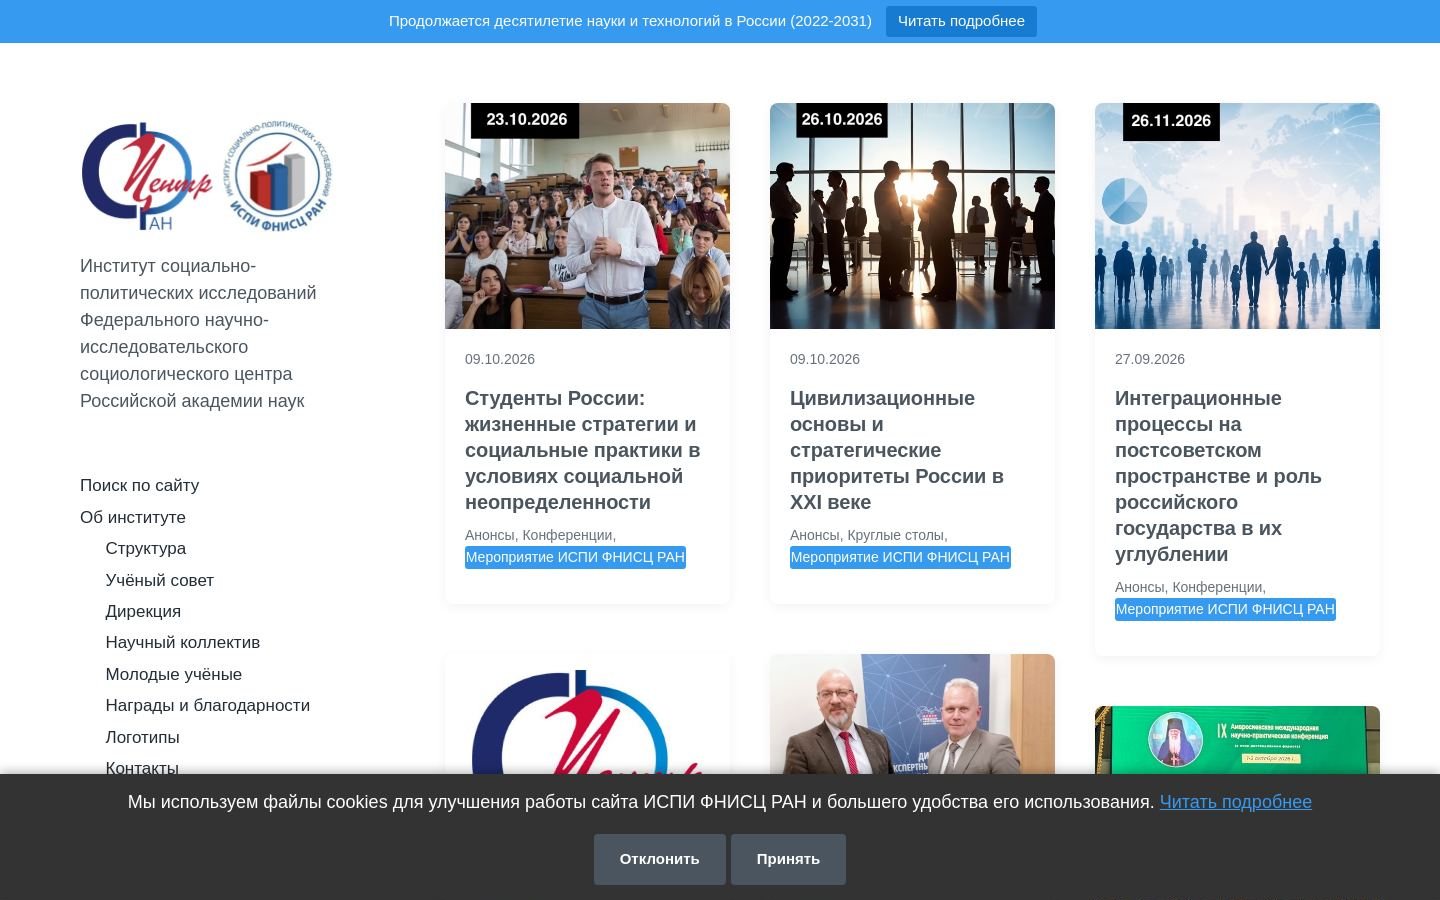
Task: Open 'Награды и благодарности' submenu item
Action: pos(207,705)
